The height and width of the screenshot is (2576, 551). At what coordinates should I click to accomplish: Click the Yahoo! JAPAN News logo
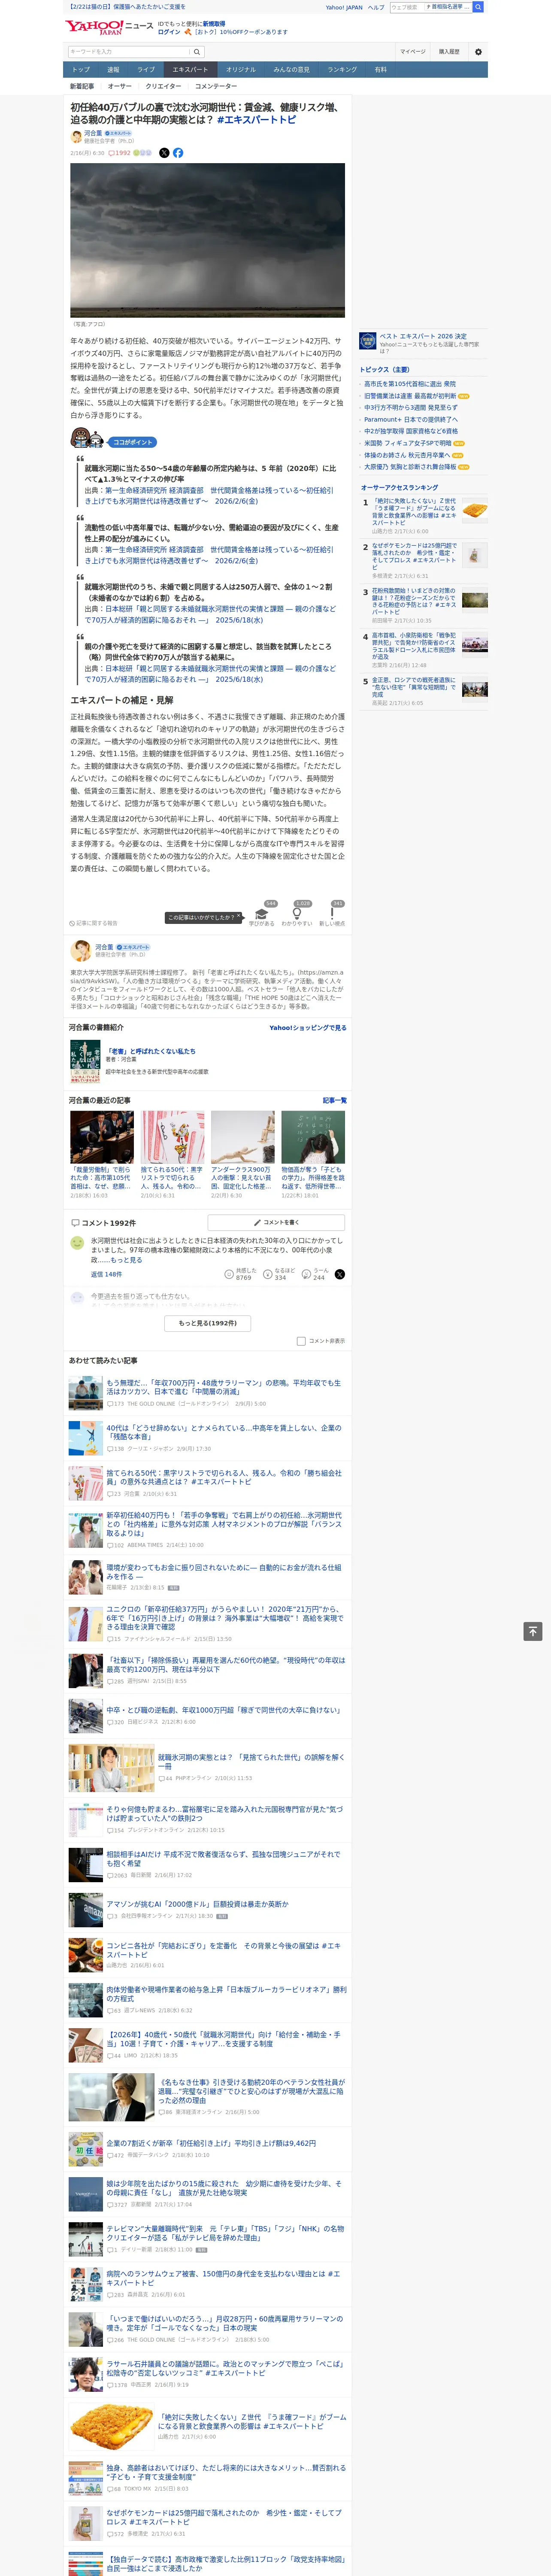(109, 27)
